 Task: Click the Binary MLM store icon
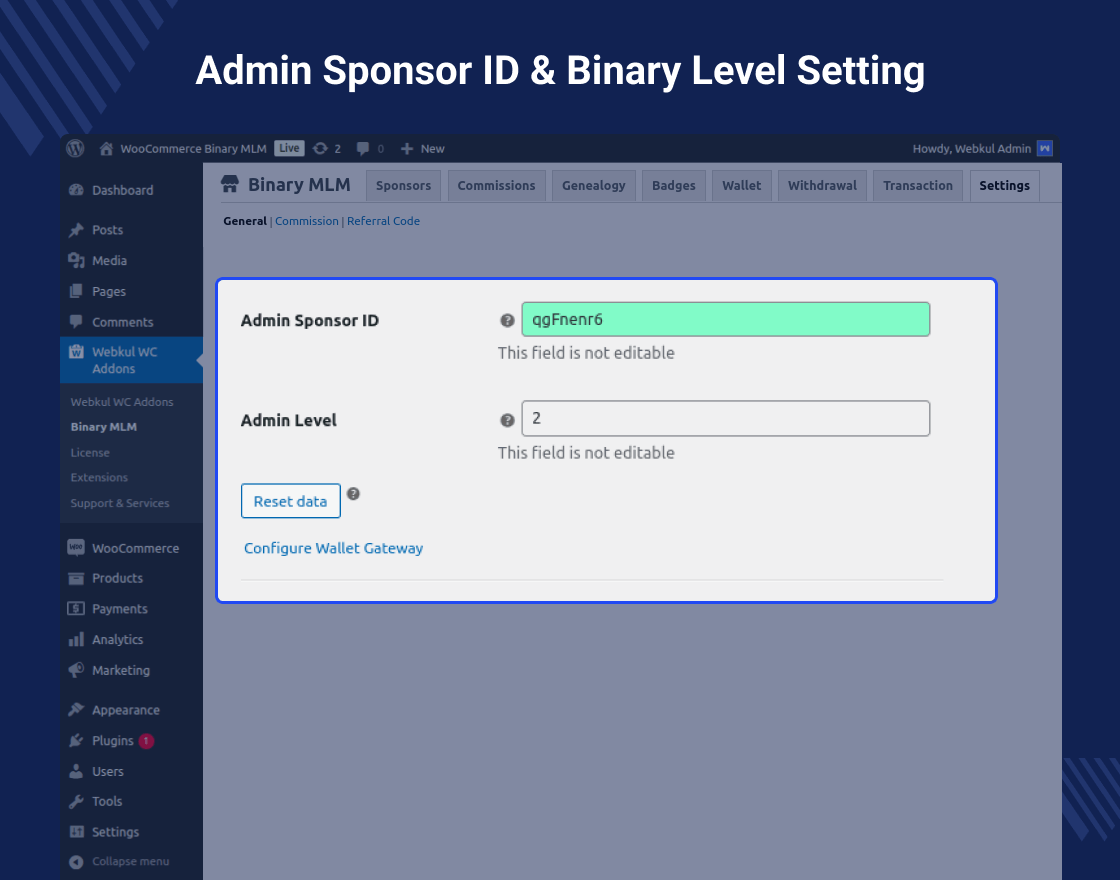(x=230, y=184)
